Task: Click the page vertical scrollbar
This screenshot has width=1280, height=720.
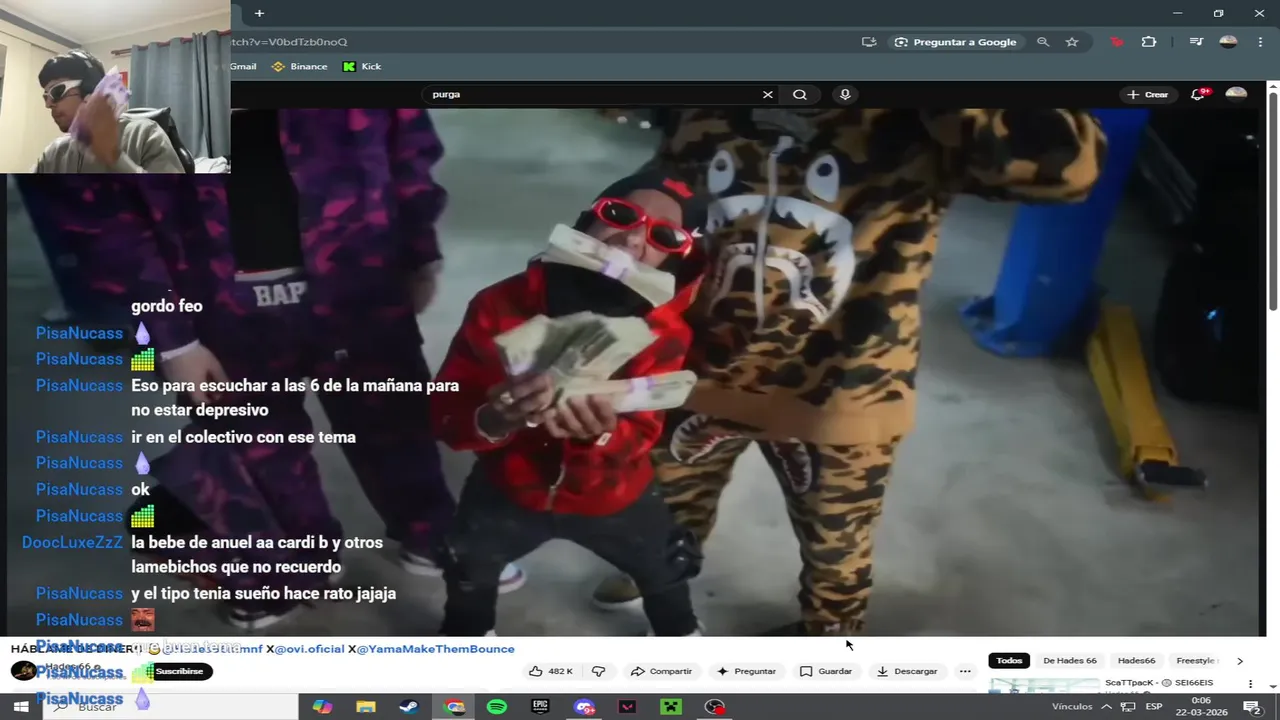Action: 1273,200
